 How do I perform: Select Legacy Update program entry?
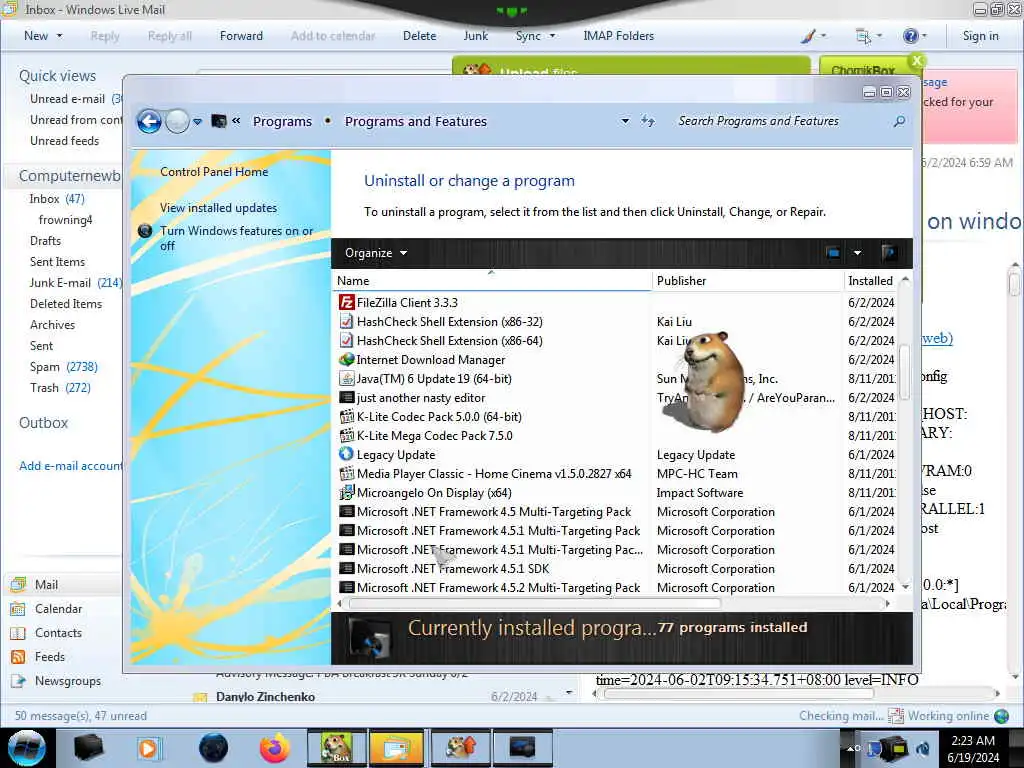pos(616,455)
